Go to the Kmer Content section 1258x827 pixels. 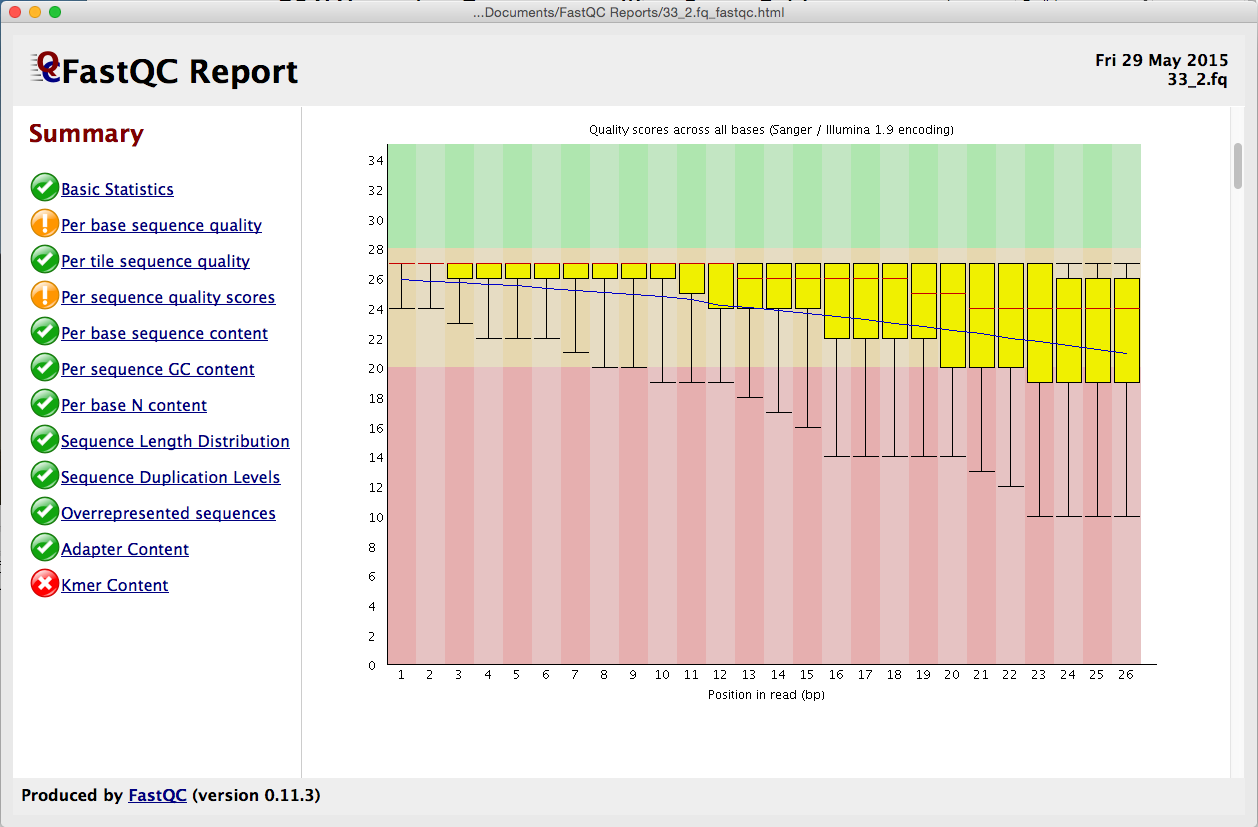(115, 585)
